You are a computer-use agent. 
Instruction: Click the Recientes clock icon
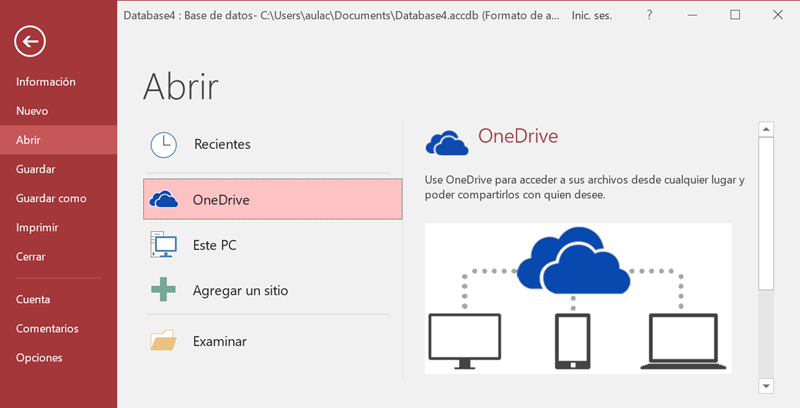(163, 145)
